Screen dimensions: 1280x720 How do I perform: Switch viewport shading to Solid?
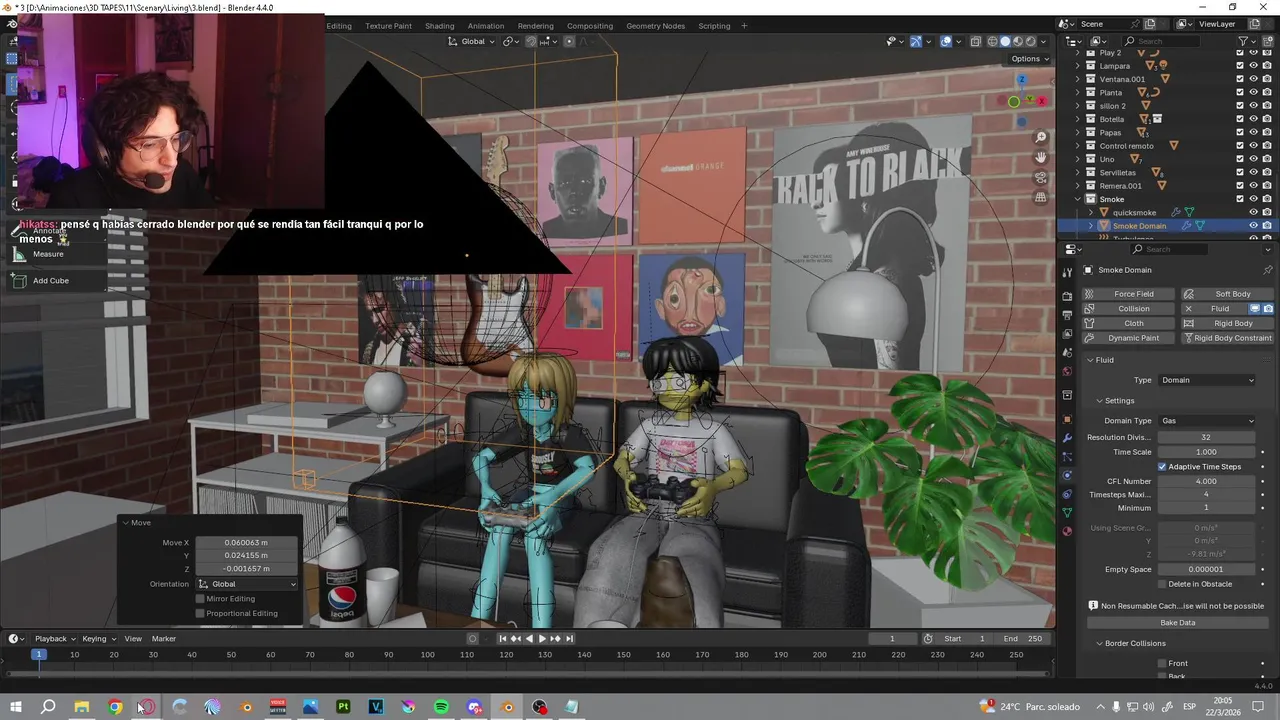tap(1005, 41)
